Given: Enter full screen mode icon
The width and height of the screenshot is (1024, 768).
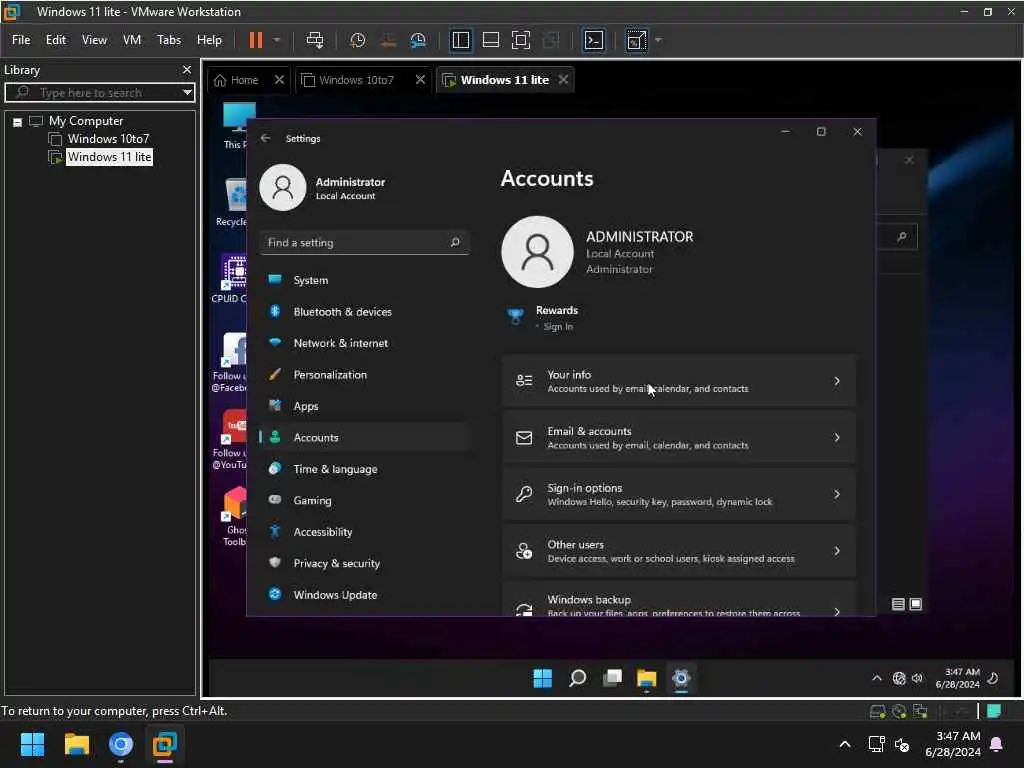Looking at the screenshot, I should (x=520, y=40).
